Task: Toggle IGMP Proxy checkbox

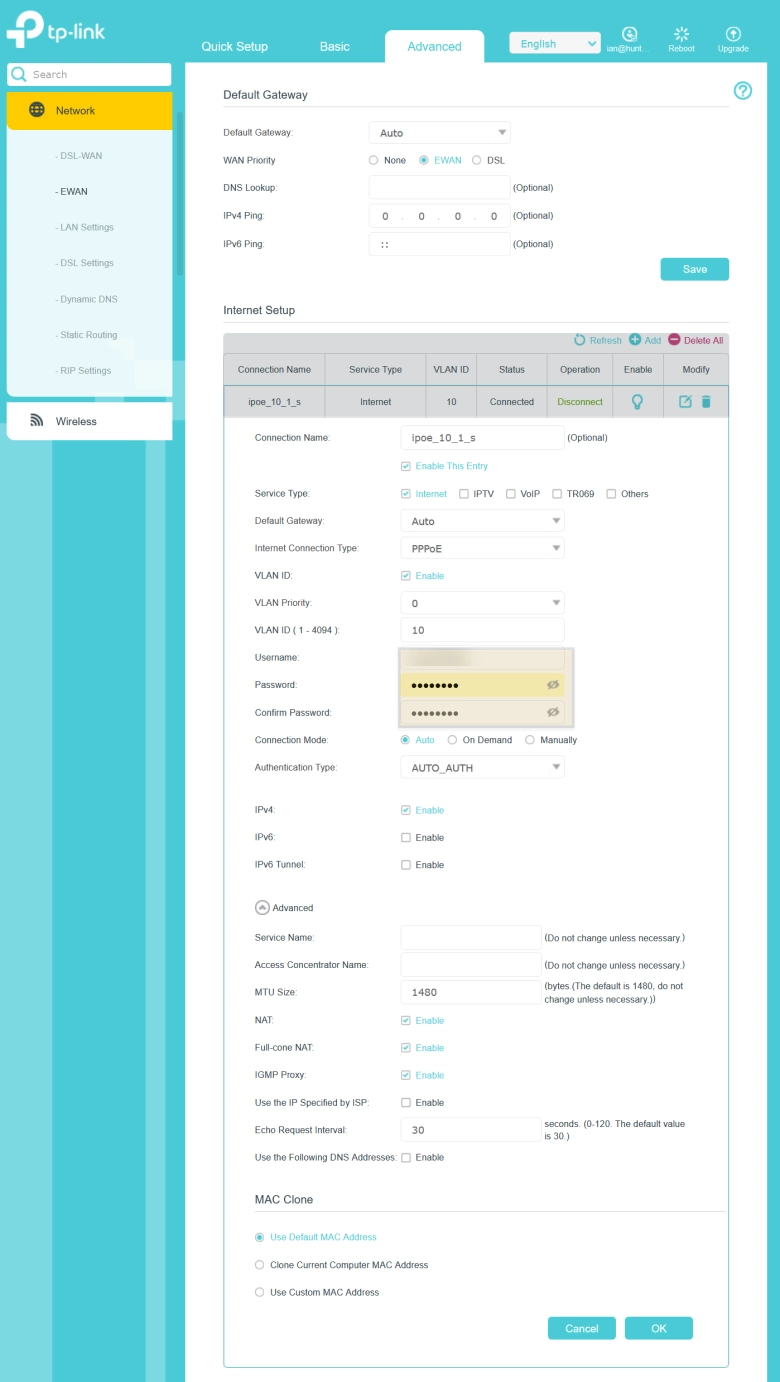Action: coord(406,1075)
